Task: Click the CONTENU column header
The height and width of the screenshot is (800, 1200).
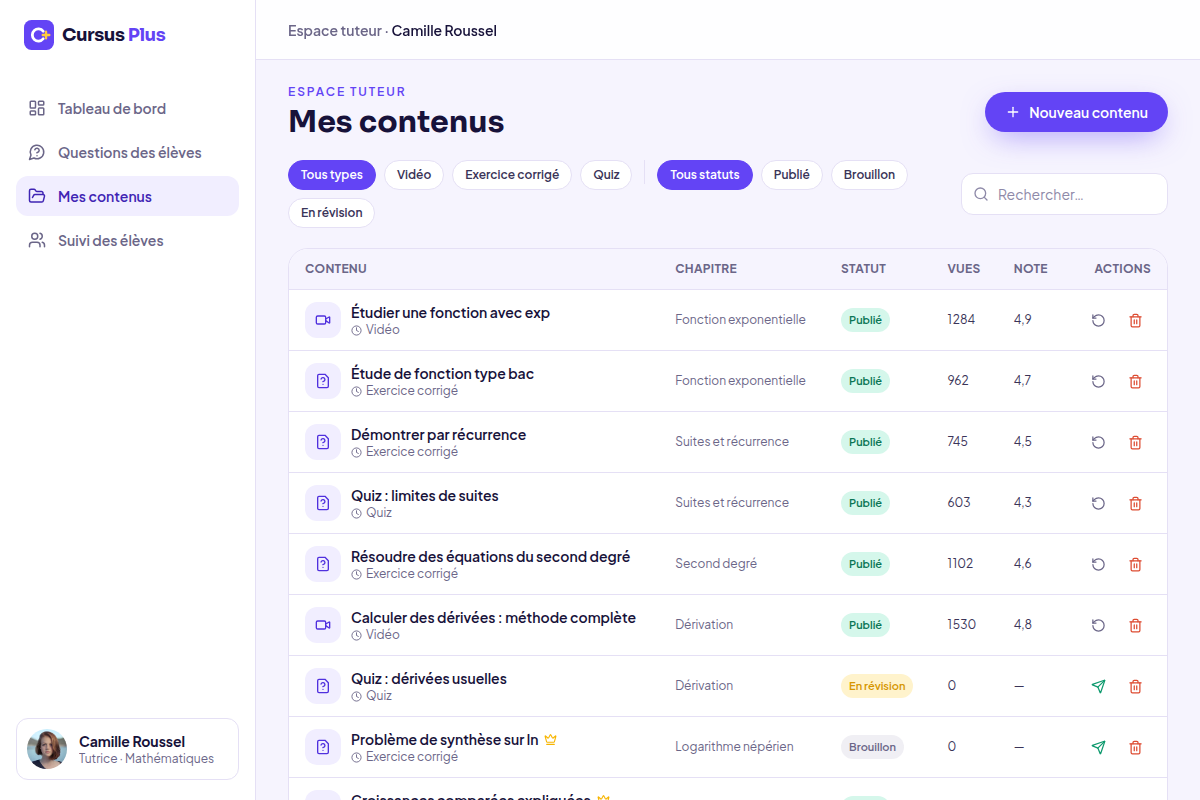Action: coord(336,269)
